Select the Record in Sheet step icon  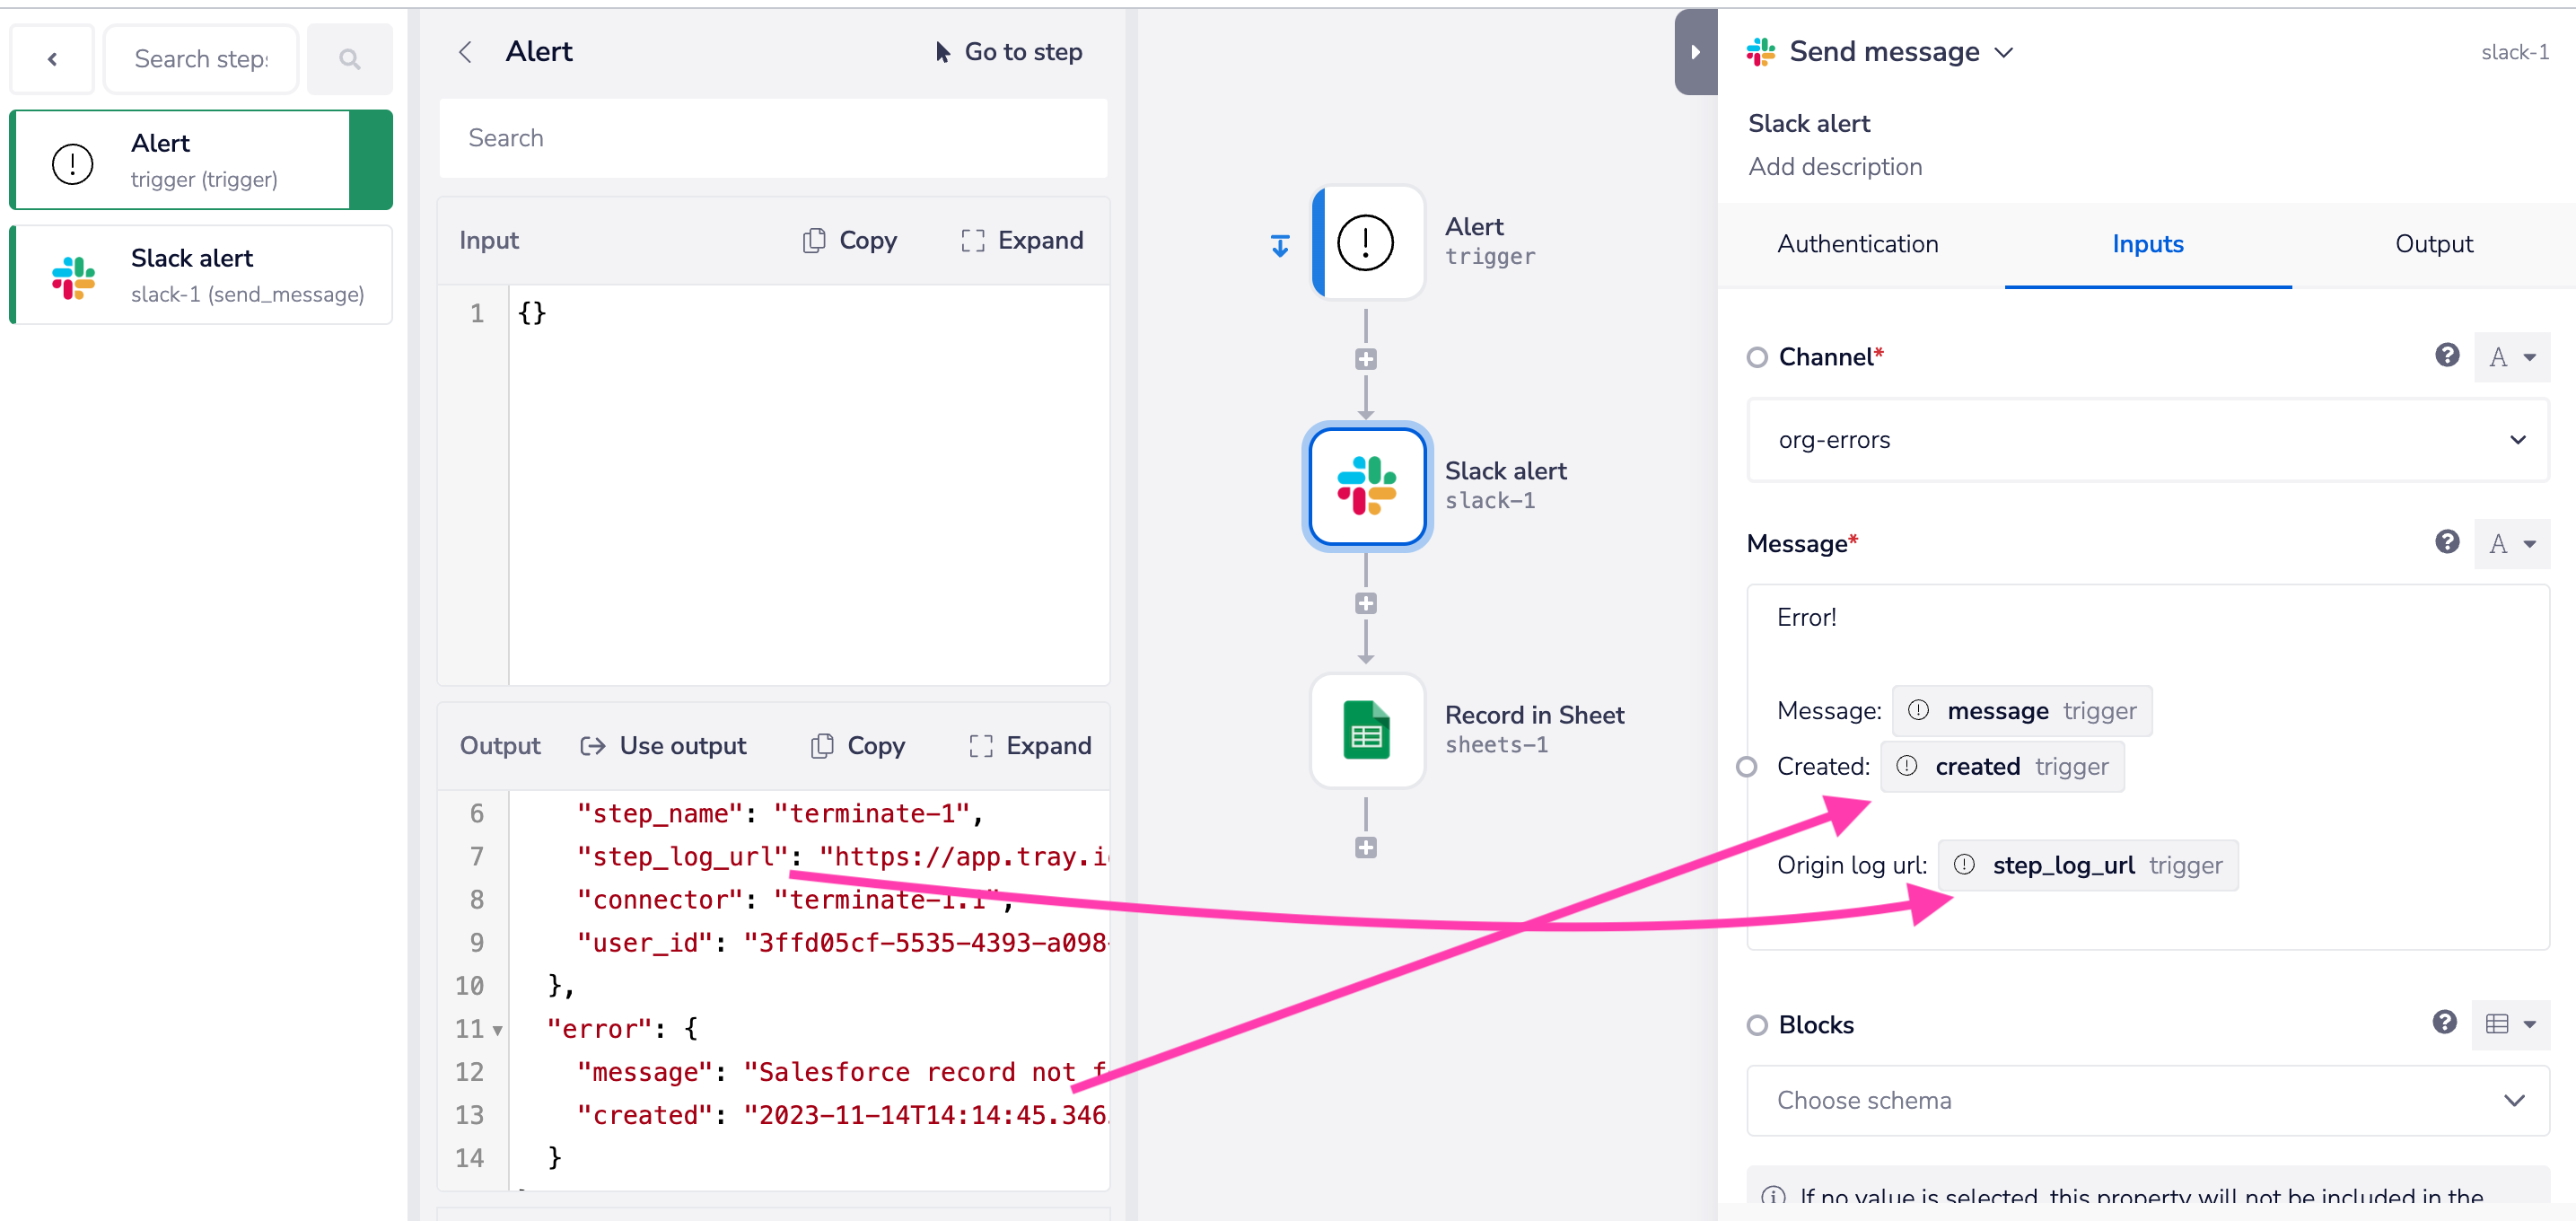point(1366,731)
